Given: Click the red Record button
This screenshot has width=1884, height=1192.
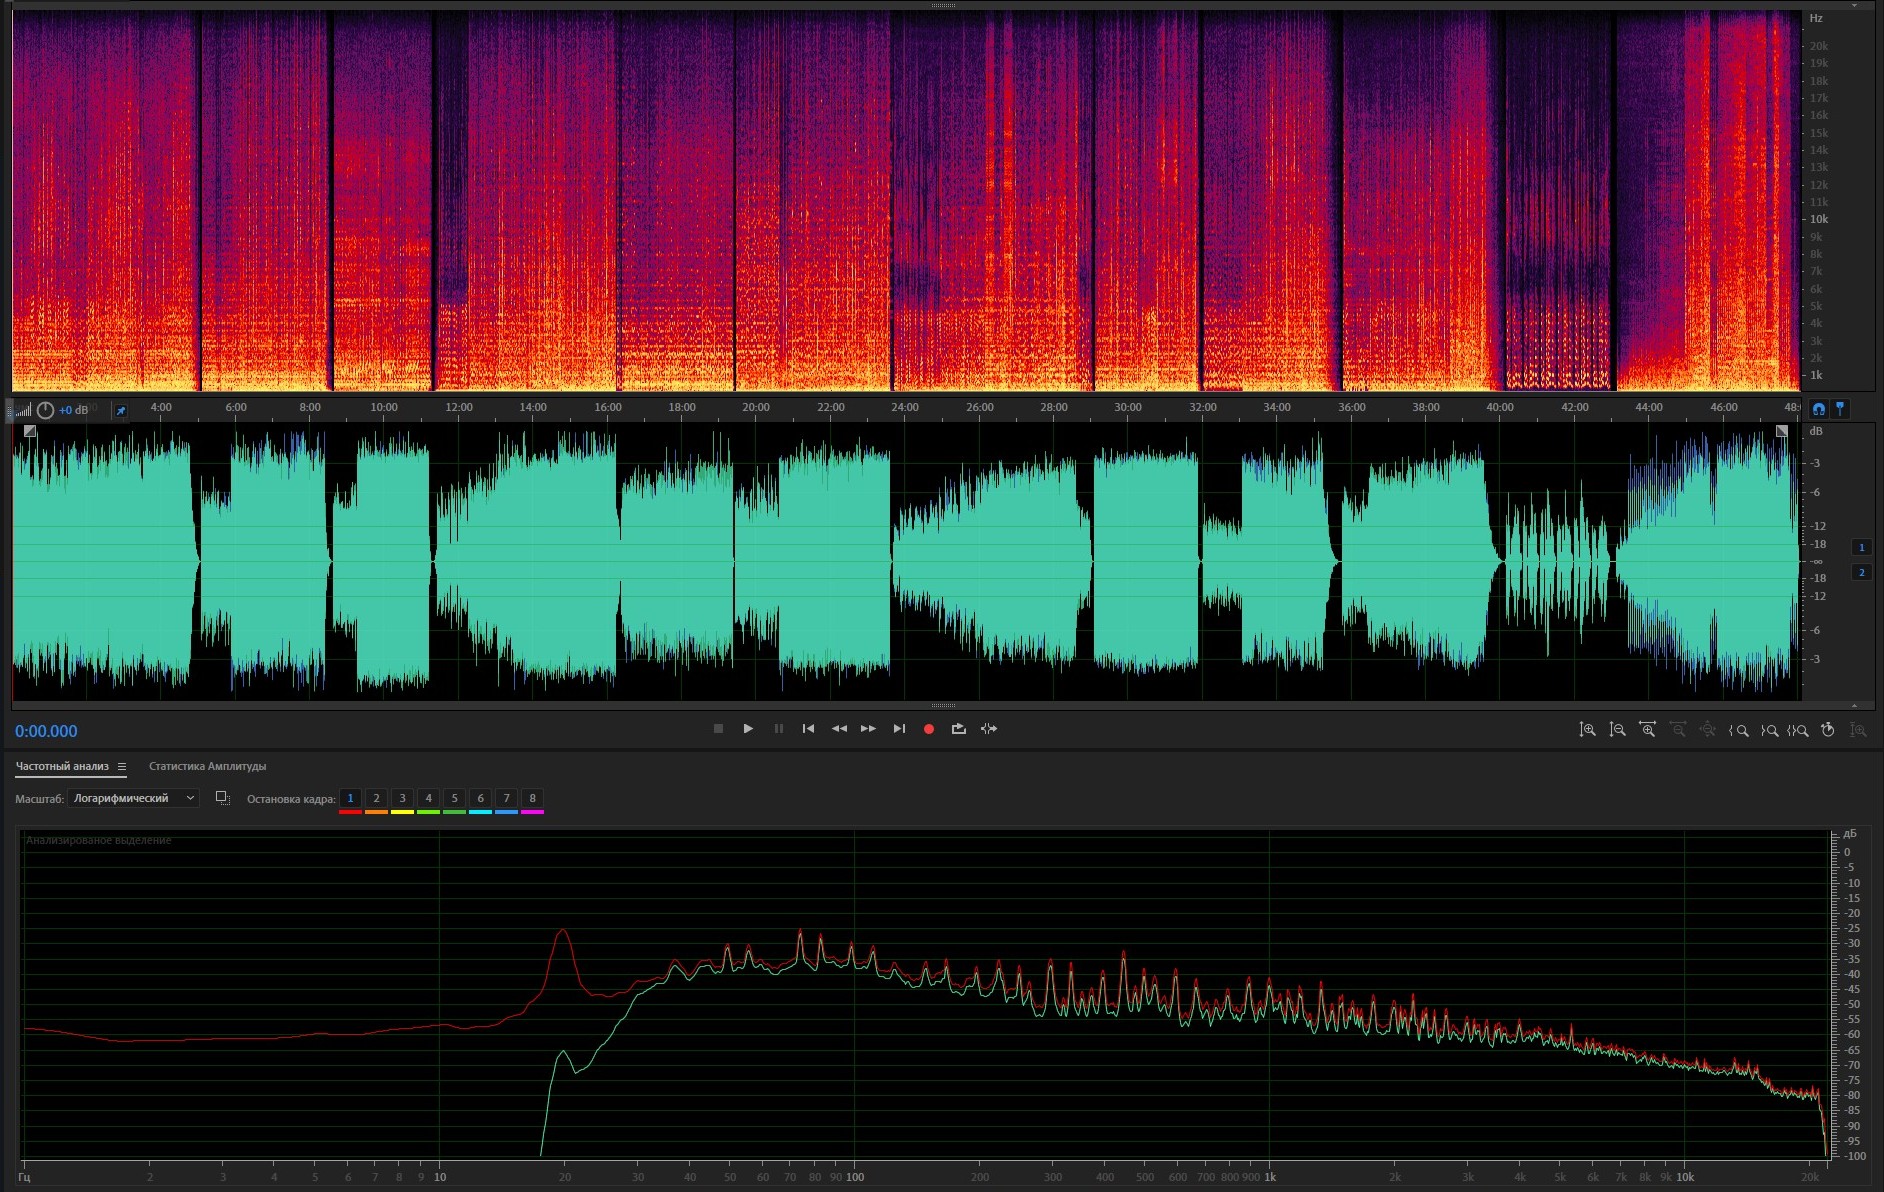Looking at the screenshot, I should (928, 729).
